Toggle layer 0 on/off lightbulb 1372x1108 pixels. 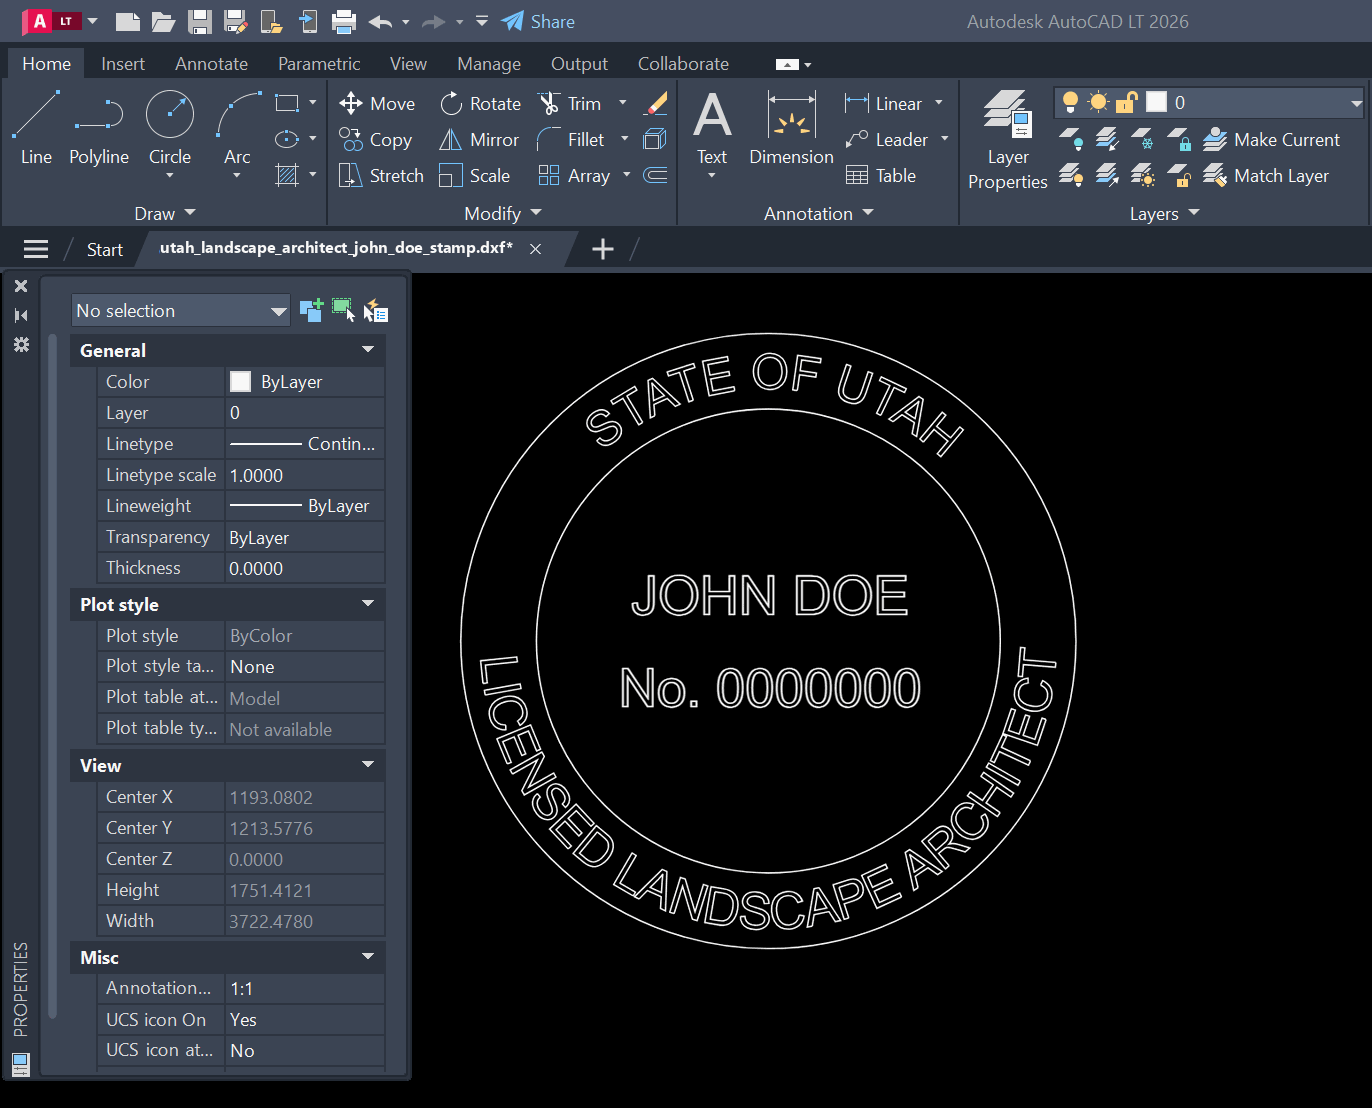(x=1070, y=101)
